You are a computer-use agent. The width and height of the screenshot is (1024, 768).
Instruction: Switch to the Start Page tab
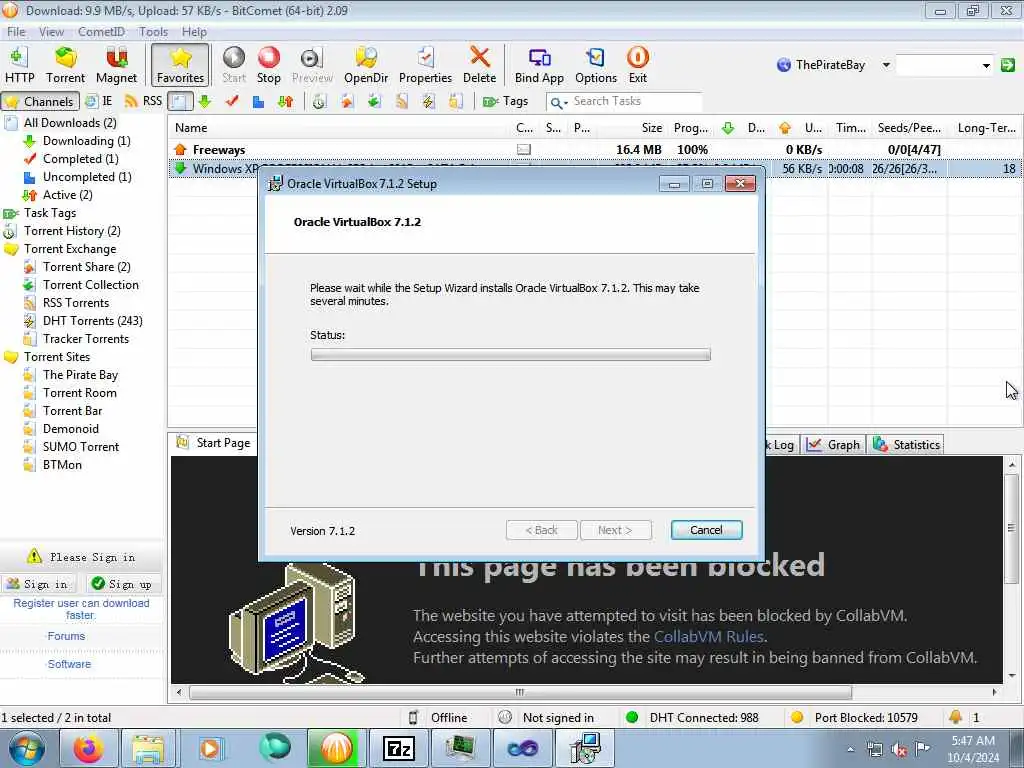214,443
